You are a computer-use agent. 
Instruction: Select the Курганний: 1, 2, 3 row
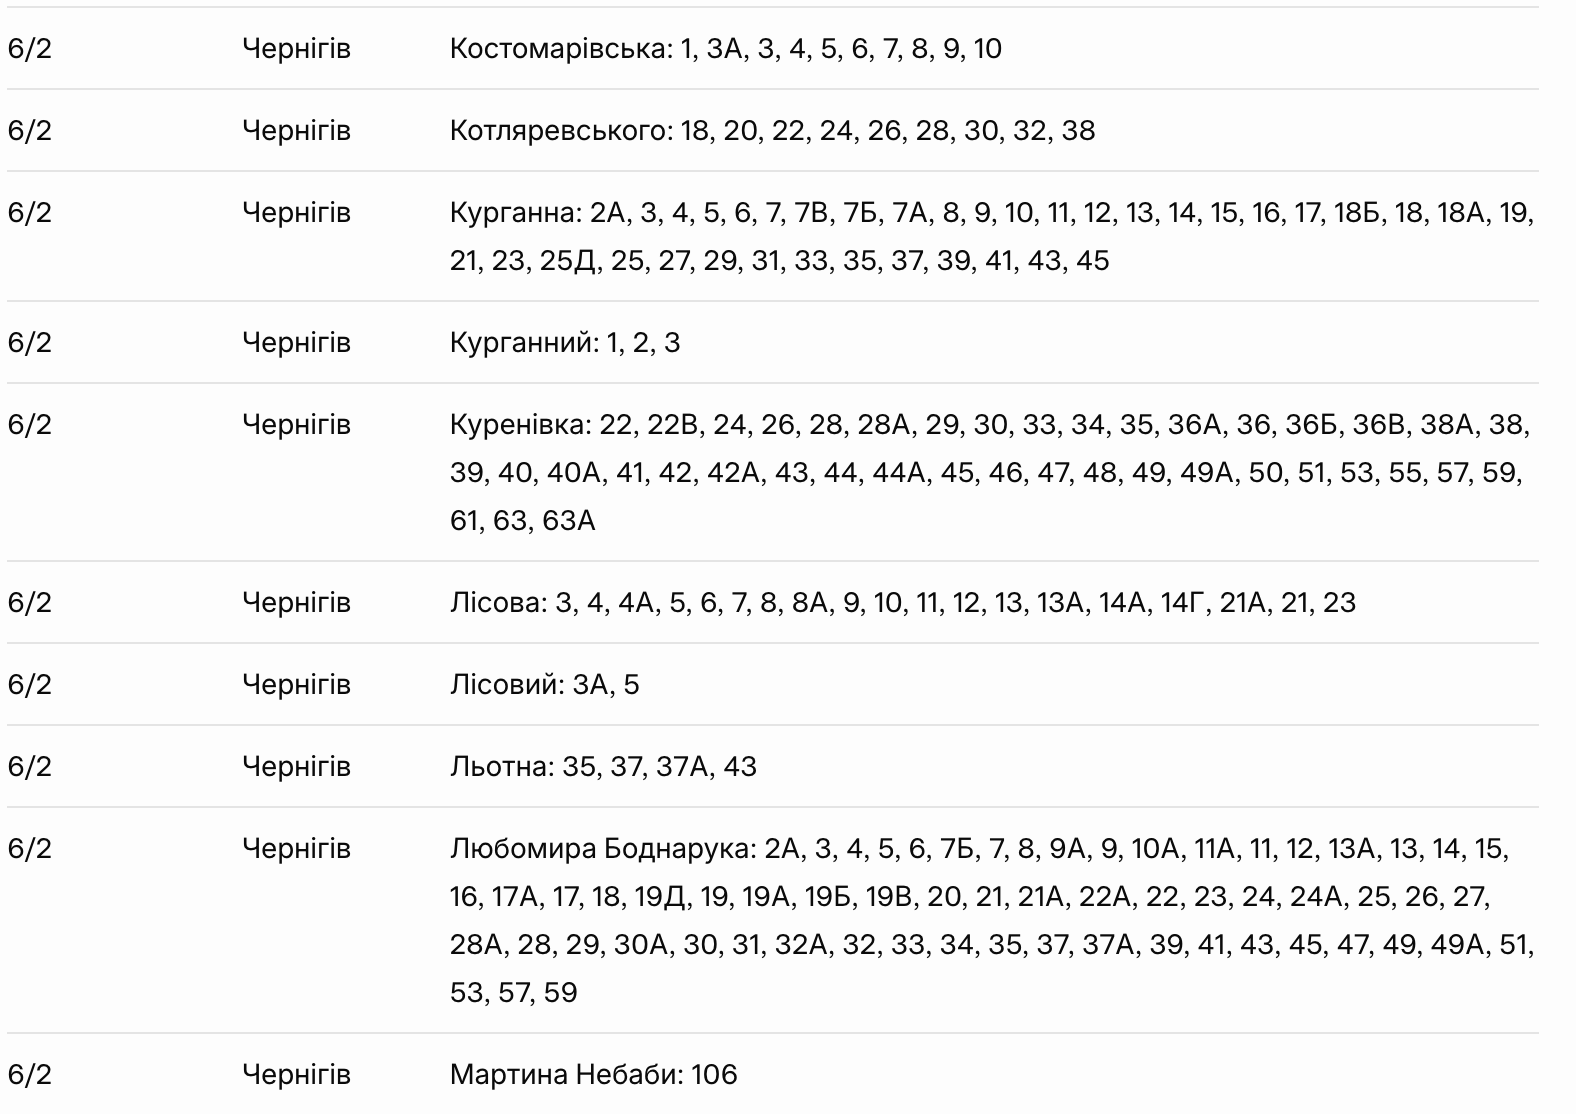point(772,343)
